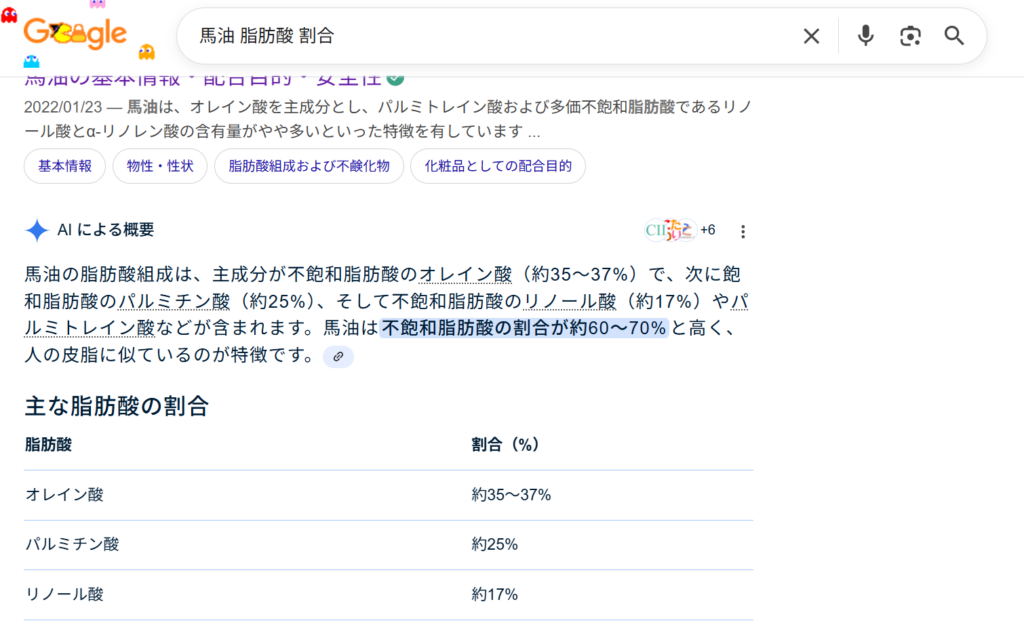
Task: Click the AI overview sparkle icon
Action: click(x=37, y=230)
